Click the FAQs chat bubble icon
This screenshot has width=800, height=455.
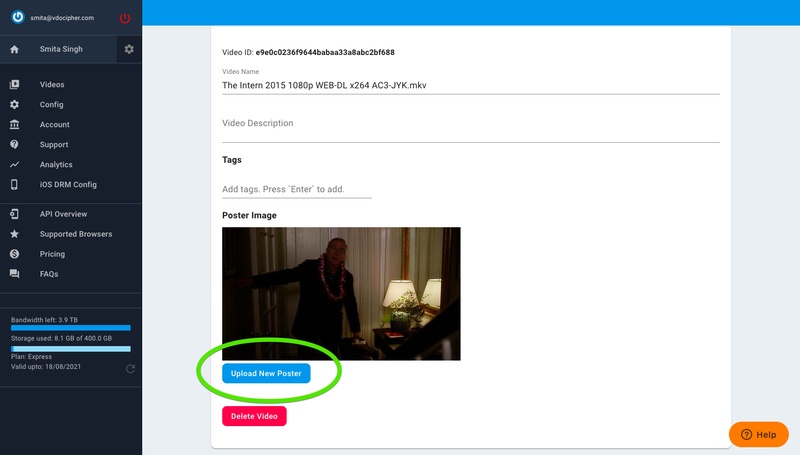pyautogui.click(x=14, y=274)
